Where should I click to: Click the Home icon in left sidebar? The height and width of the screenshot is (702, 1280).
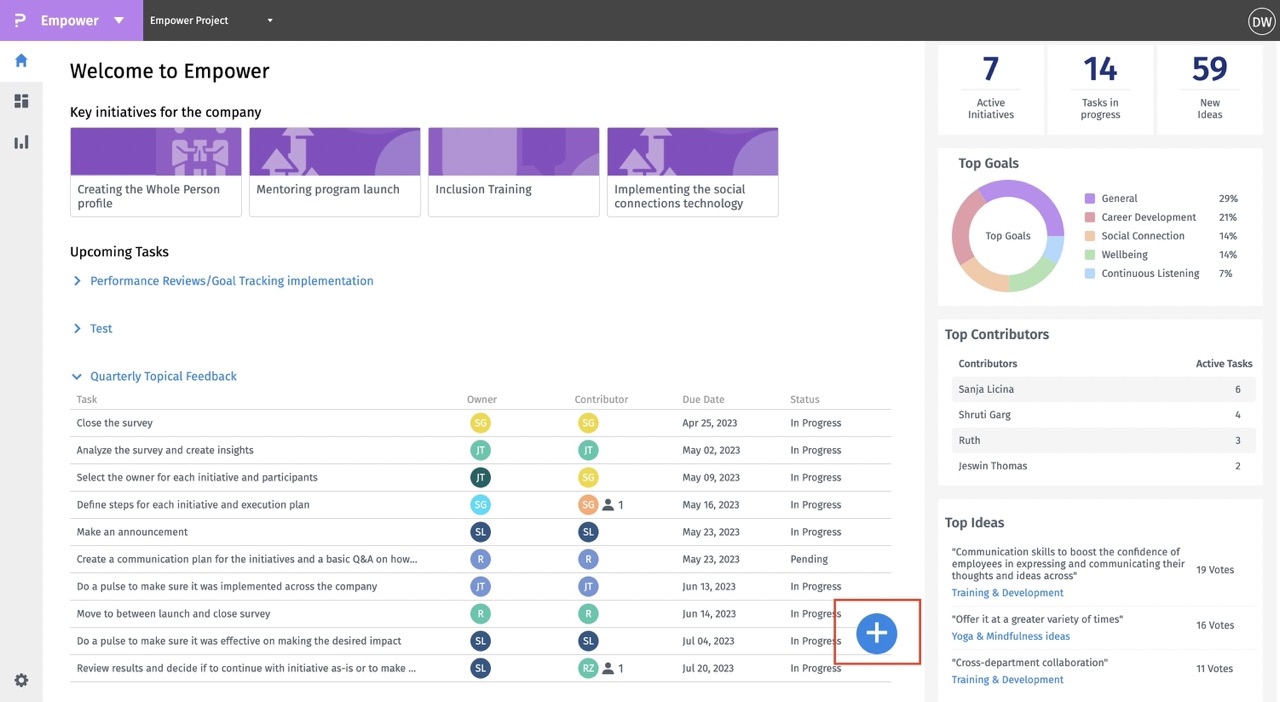21,61
